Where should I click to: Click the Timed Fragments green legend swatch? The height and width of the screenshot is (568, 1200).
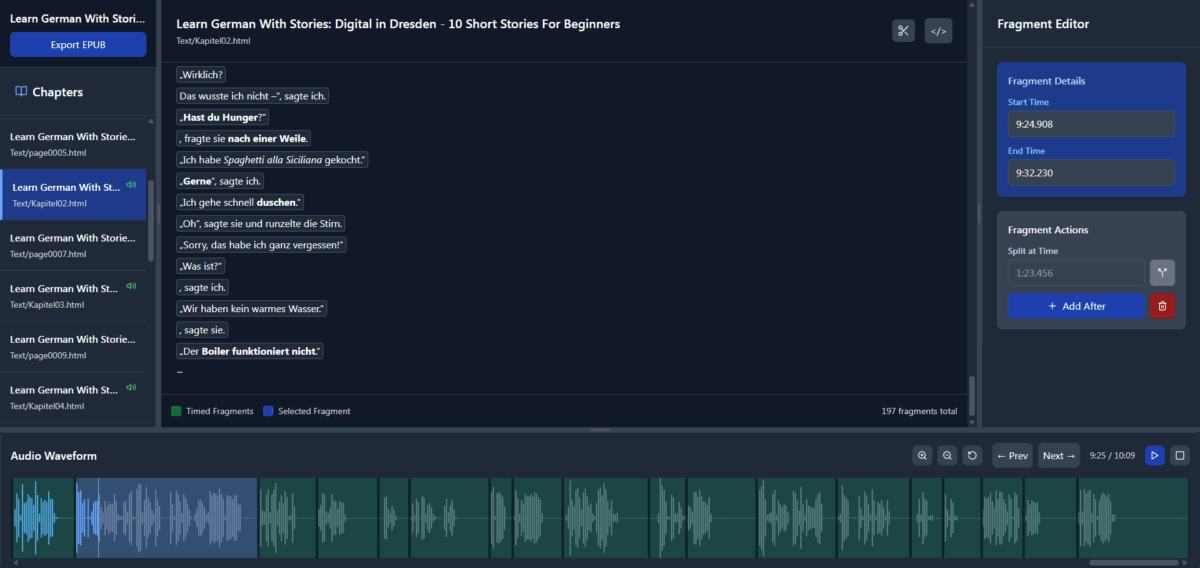[x=176, y=411]
